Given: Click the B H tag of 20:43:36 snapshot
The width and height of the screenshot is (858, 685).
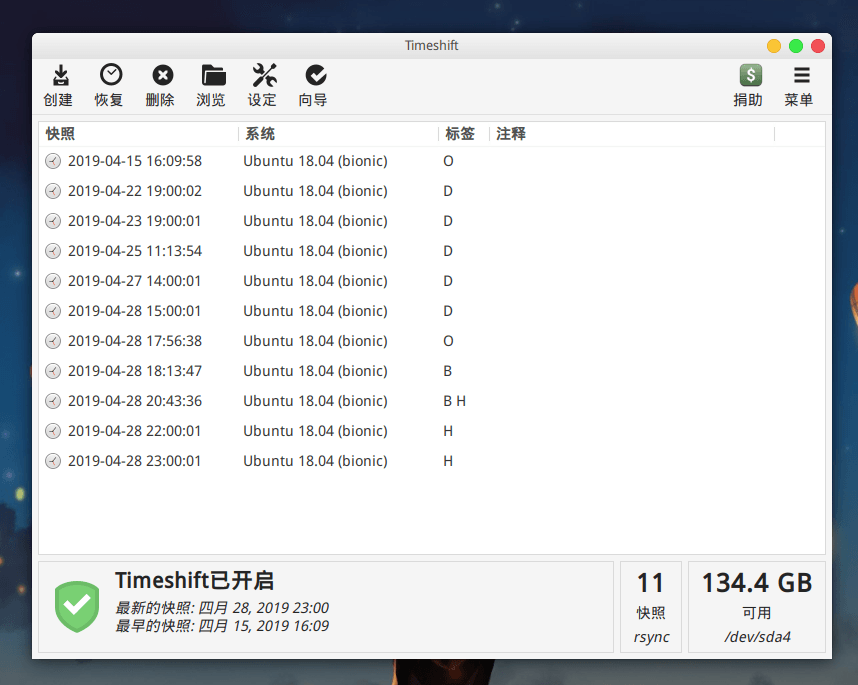Looking at the screenshot, I should [455, 401].
